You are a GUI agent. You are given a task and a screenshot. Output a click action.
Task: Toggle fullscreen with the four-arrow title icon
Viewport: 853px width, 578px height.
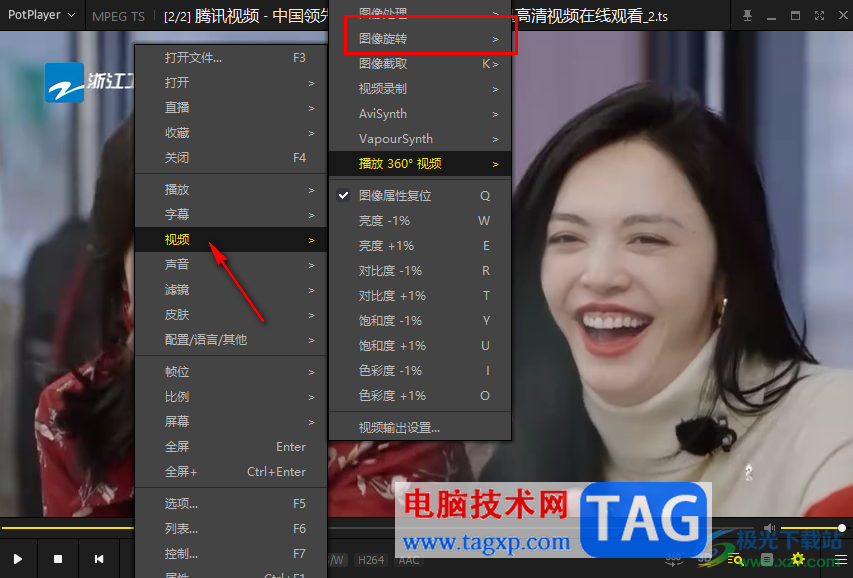[x=819, y=16]
